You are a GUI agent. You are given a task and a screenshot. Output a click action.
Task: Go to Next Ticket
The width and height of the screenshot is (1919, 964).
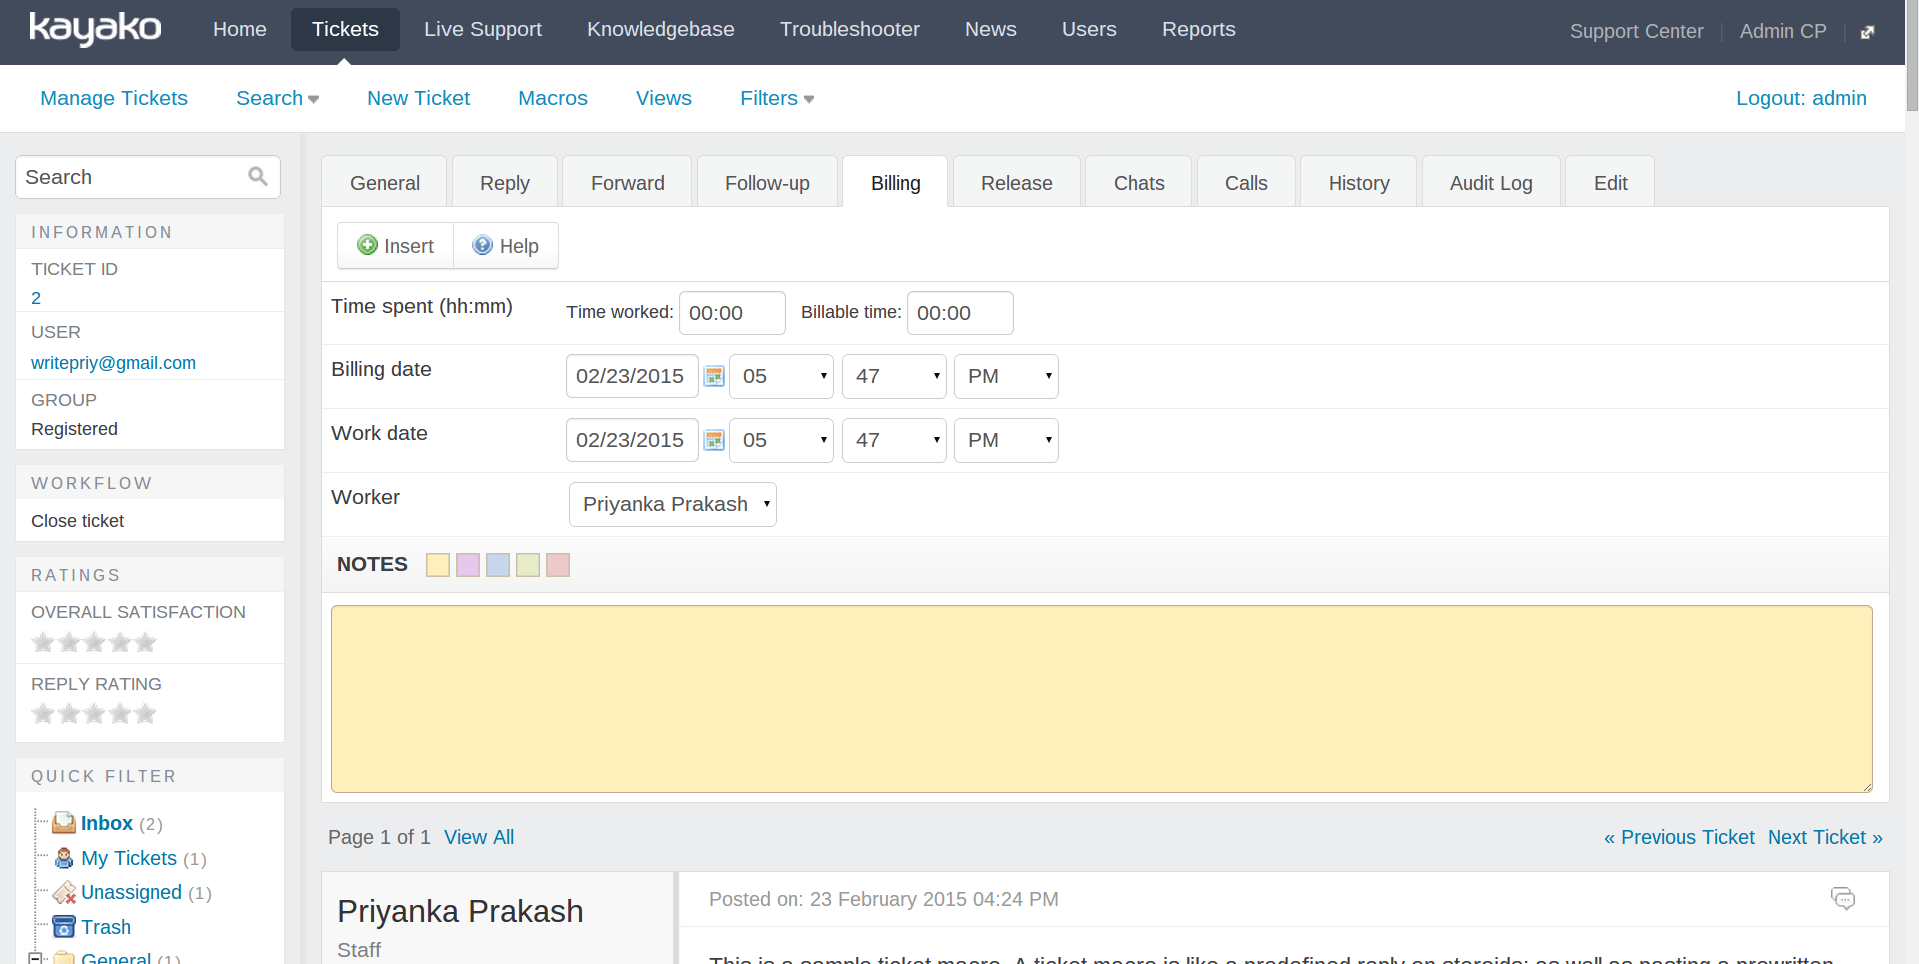[x=1825, y=837]
